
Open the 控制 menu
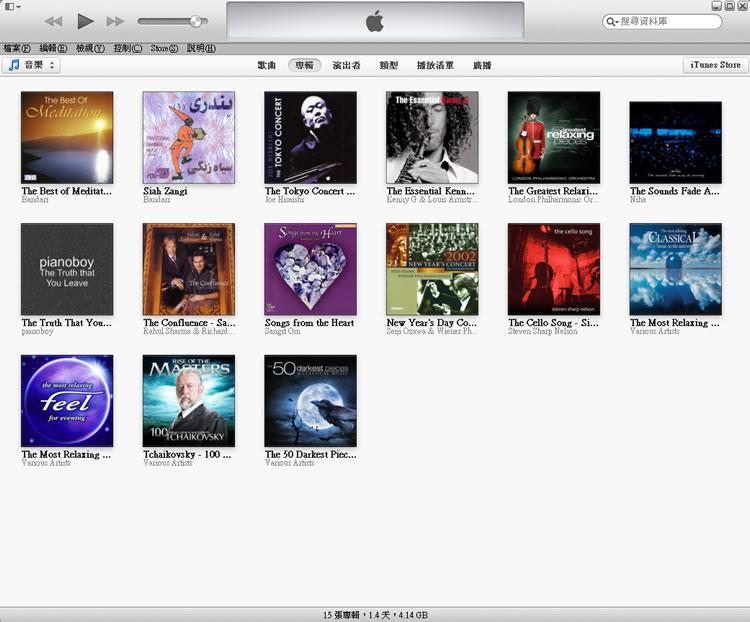[x=127, y=48]
